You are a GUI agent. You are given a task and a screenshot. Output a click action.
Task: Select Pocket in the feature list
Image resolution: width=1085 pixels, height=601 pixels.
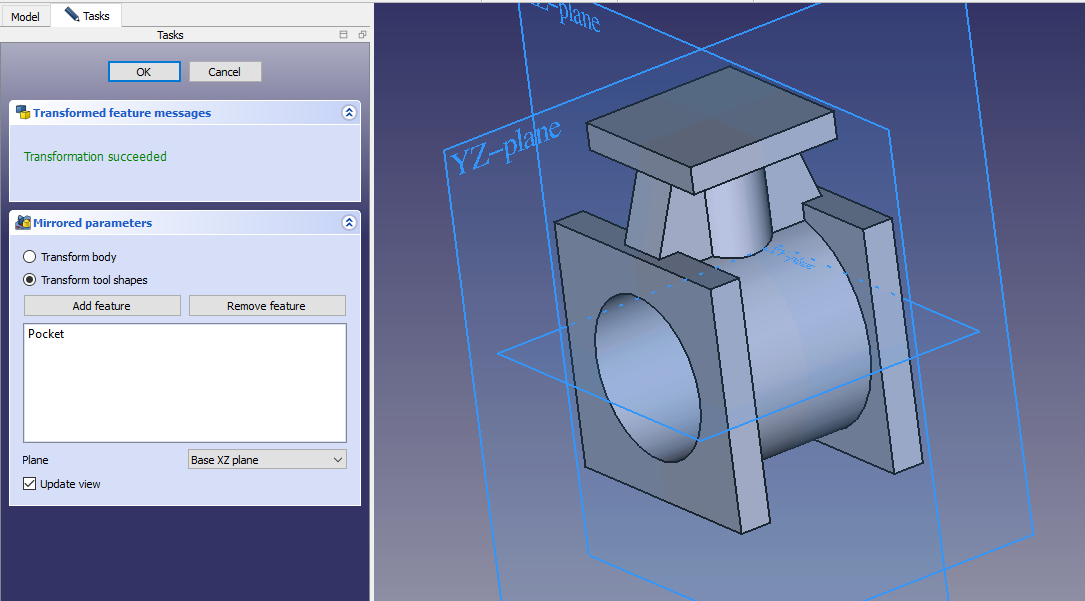47,334
